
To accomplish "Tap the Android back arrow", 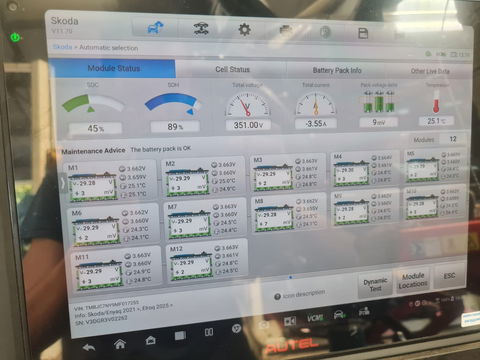I will click(x=89, y=348).
